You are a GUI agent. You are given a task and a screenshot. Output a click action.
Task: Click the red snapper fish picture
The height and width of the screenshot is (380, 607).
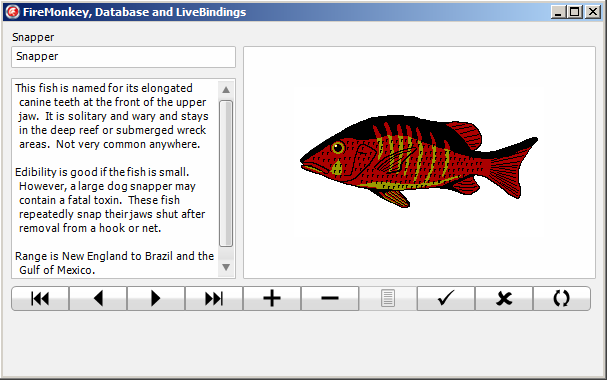click(x=419, y=161)
